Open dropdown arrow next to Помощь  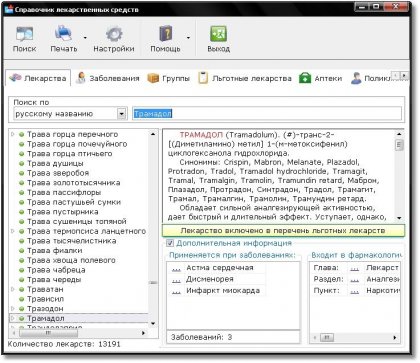(188, 38)
